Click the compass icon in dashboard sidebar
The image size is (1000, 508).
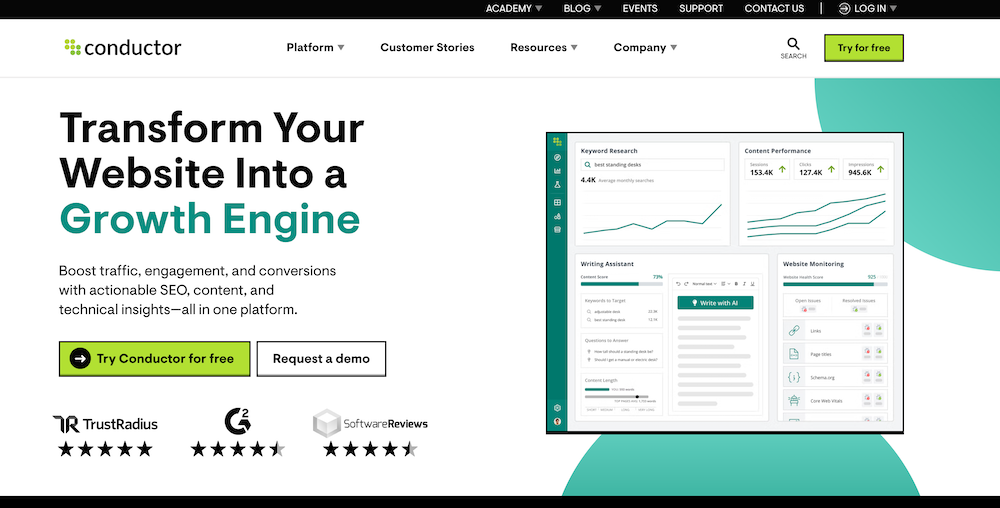coord(557,157)
